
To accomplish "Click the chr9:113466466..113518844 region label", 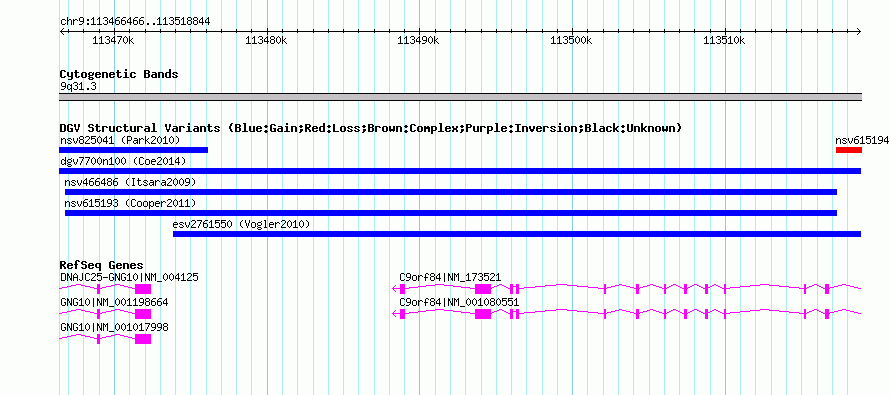I will coord(135,22).
